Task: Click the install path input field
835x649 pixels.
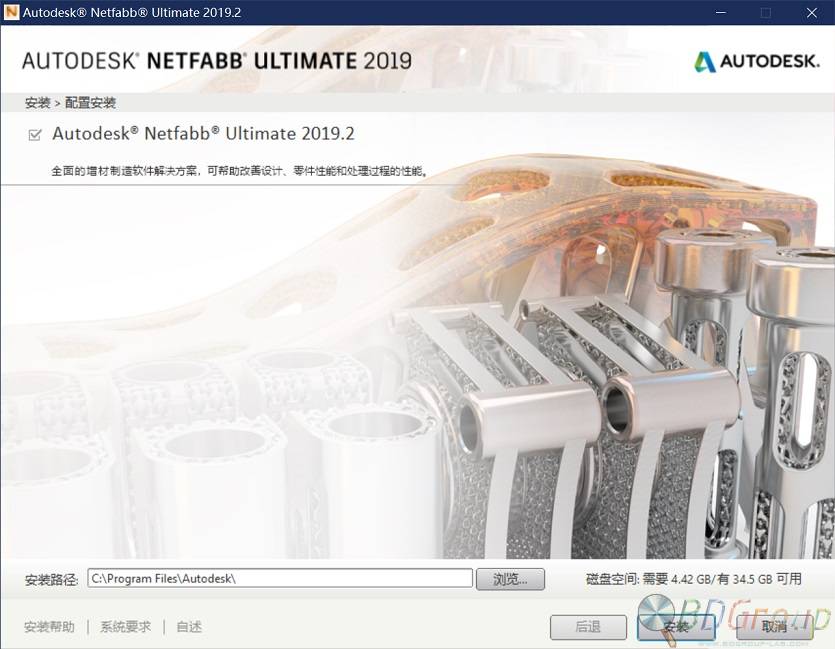Action: pyautogui.click(x=280, y=578)
